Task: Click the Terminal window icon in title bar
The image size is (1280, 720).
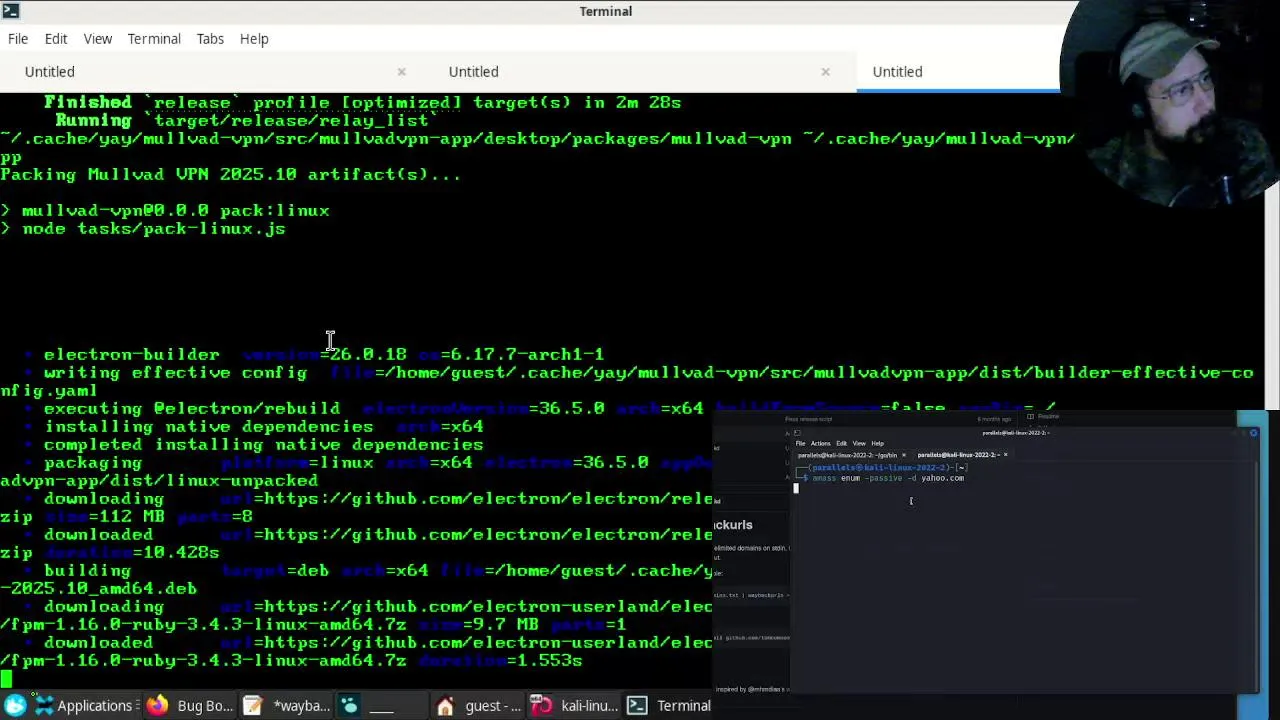Action: pos(9,11)
